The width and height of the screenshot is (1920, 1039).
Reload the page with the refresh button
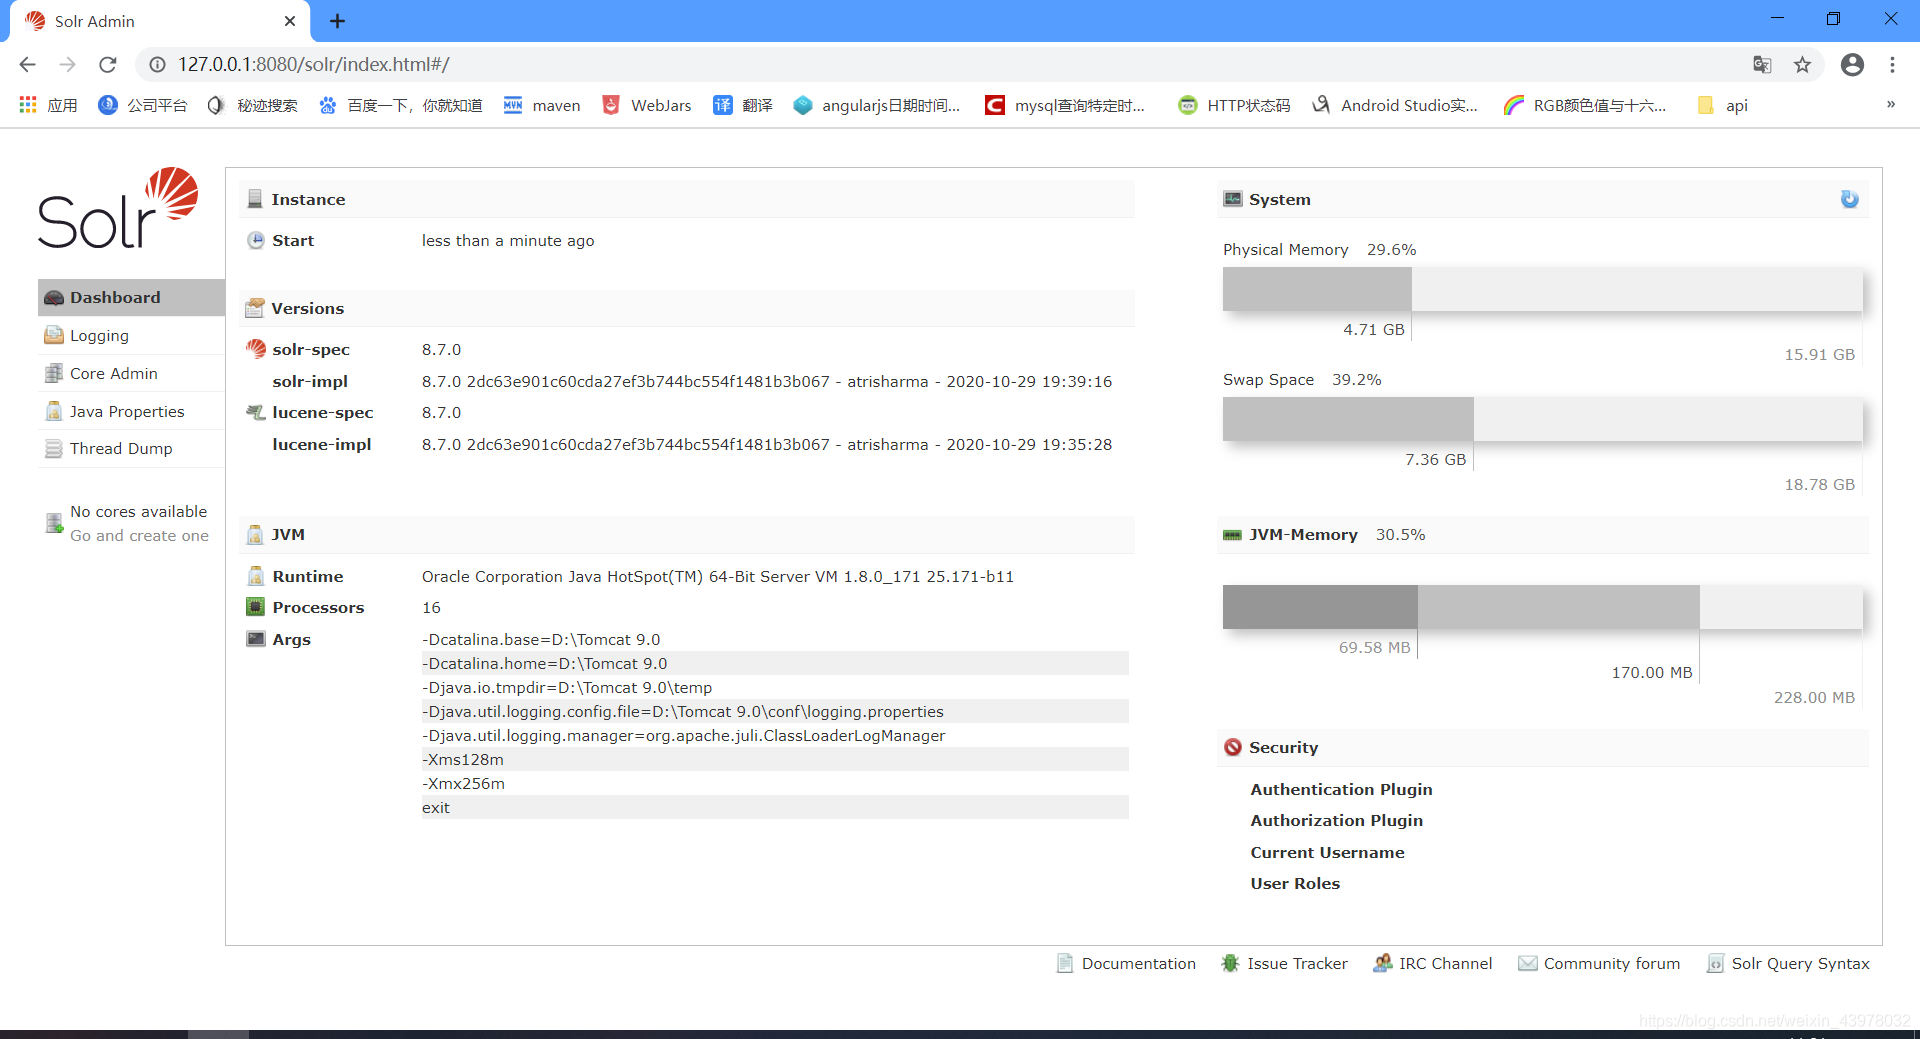click(x=108, y=64)
